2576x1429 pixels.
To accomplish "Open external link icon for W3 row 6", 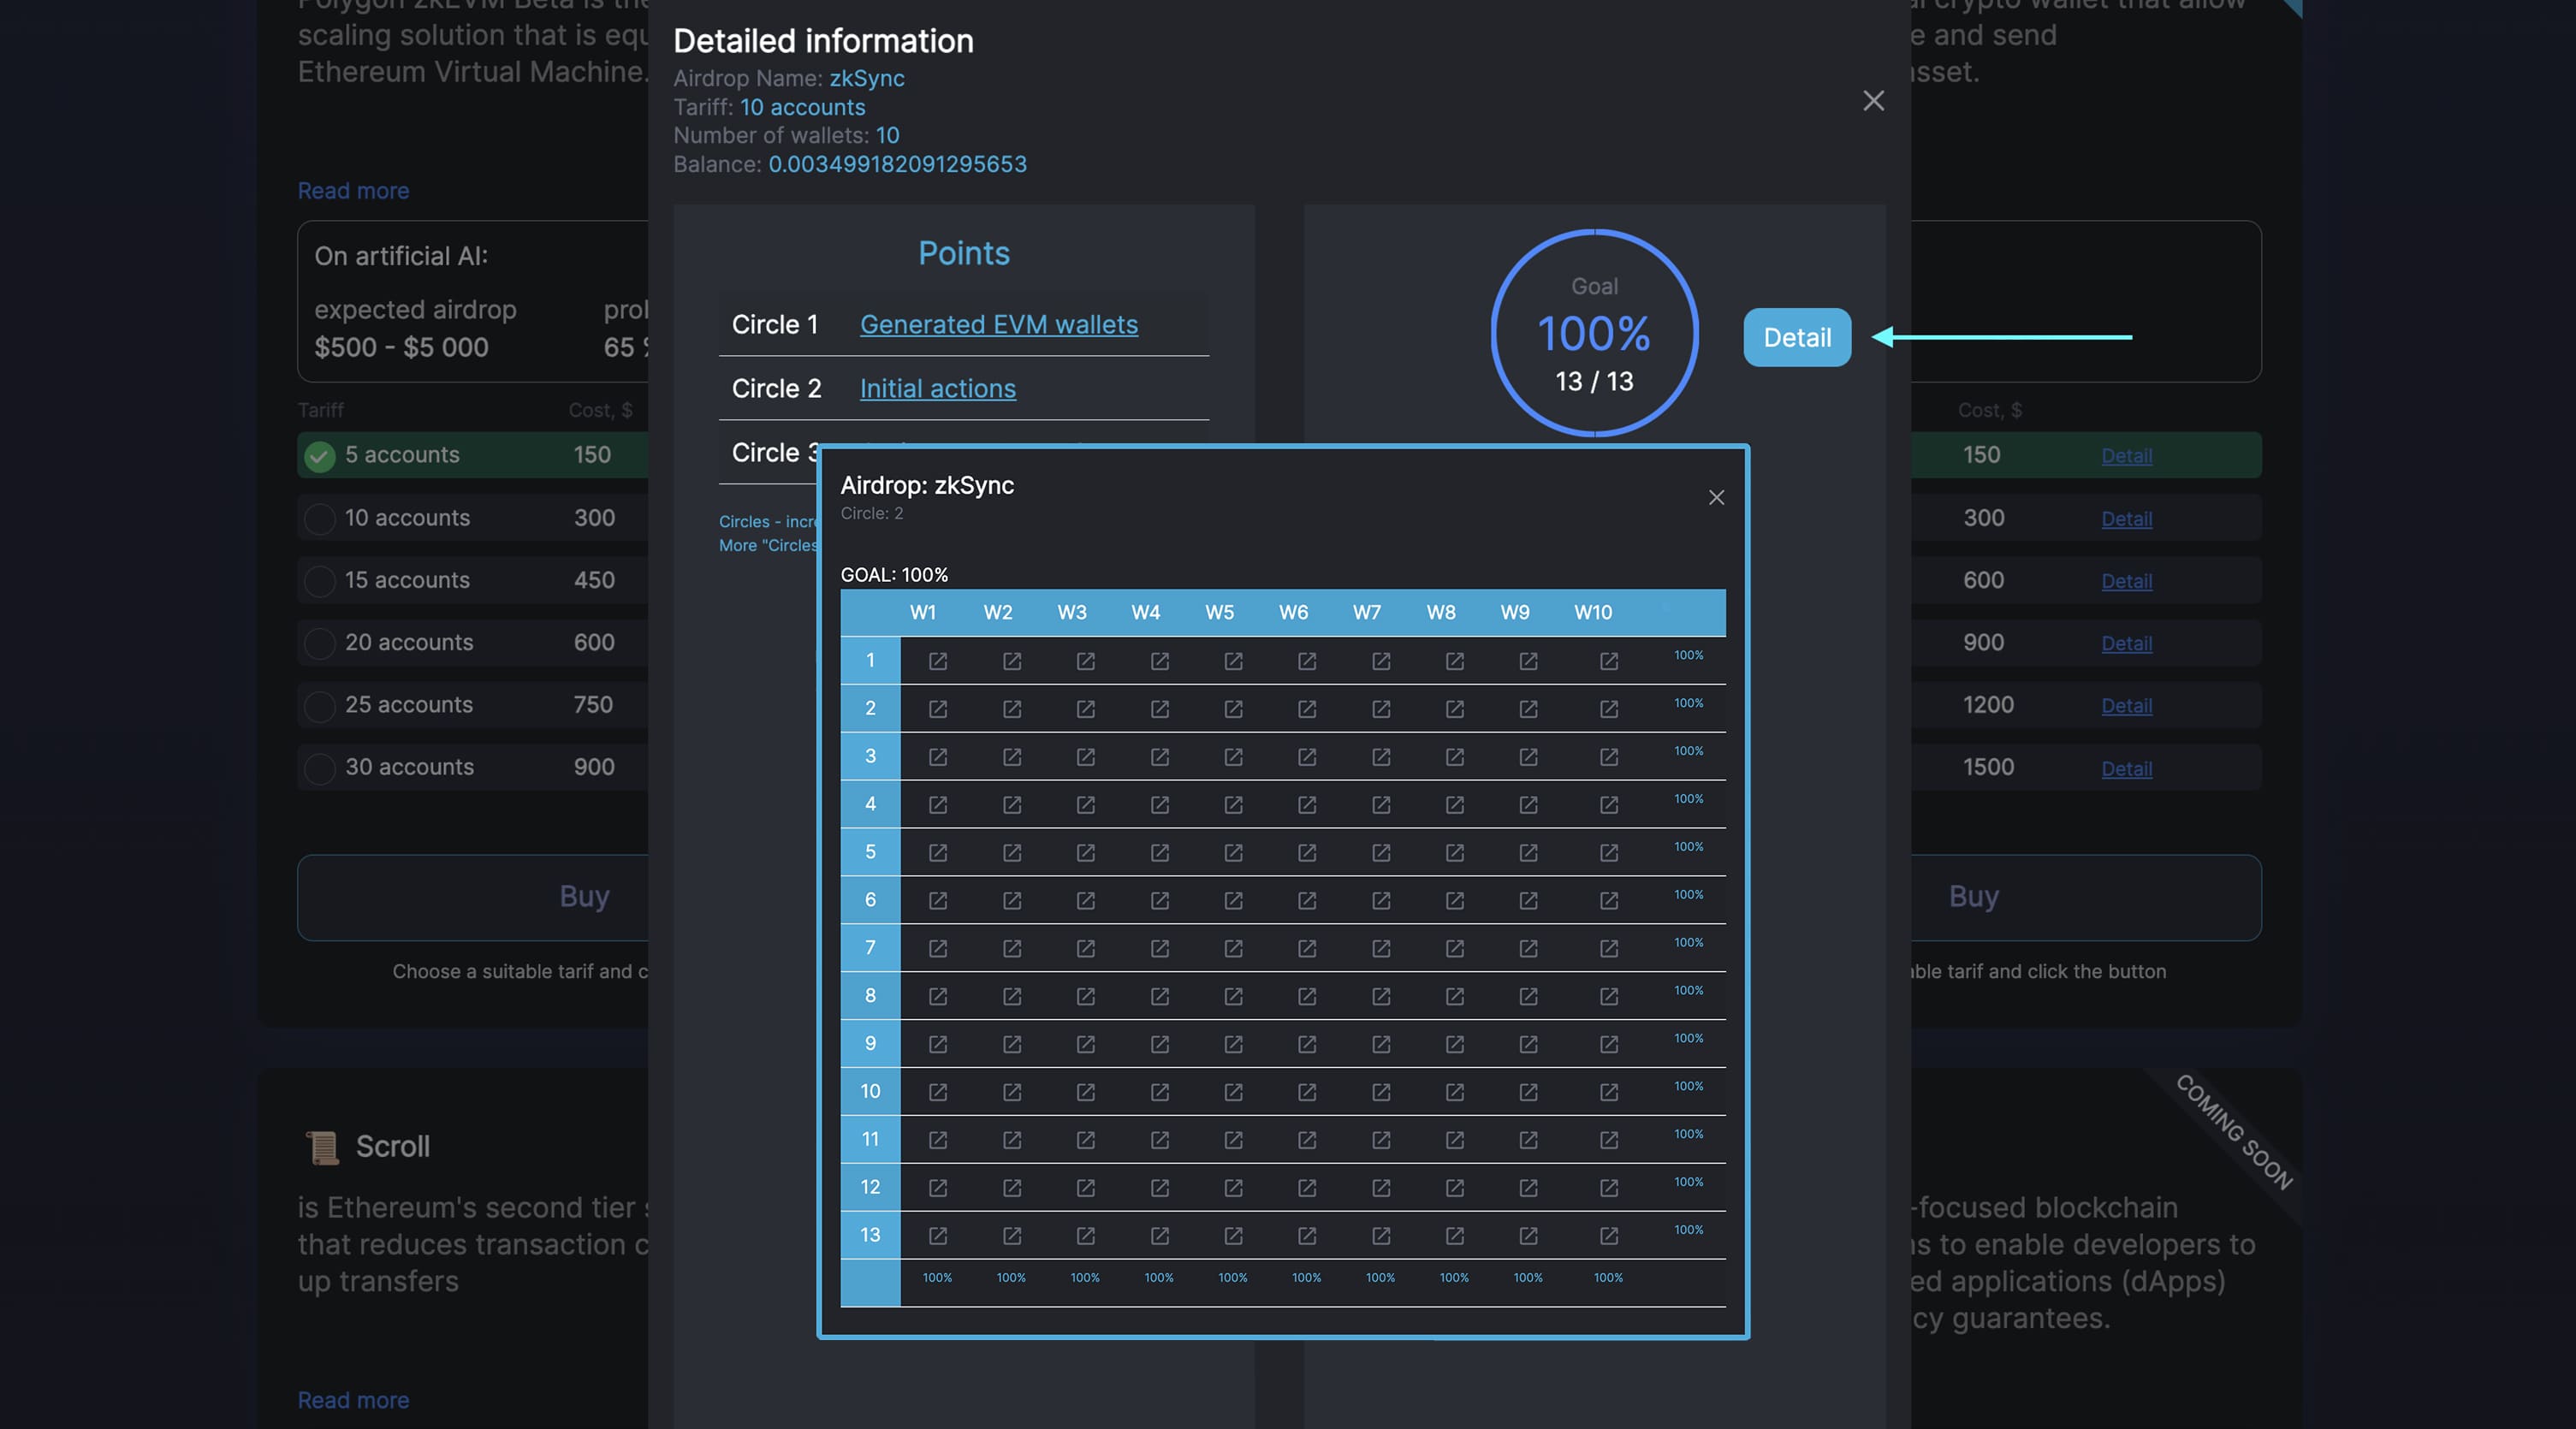I will click(1085, 901).
